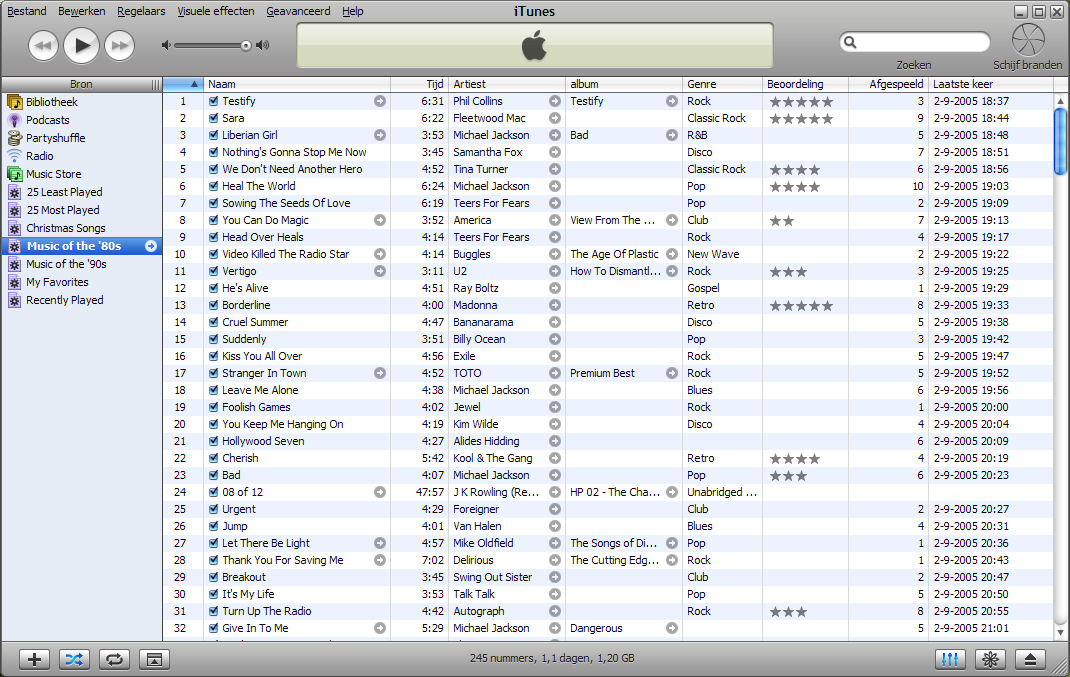The height and width of the screenshot is (677, 1070).
Task: Skip to previous track
Action: [x=43, y=46]
